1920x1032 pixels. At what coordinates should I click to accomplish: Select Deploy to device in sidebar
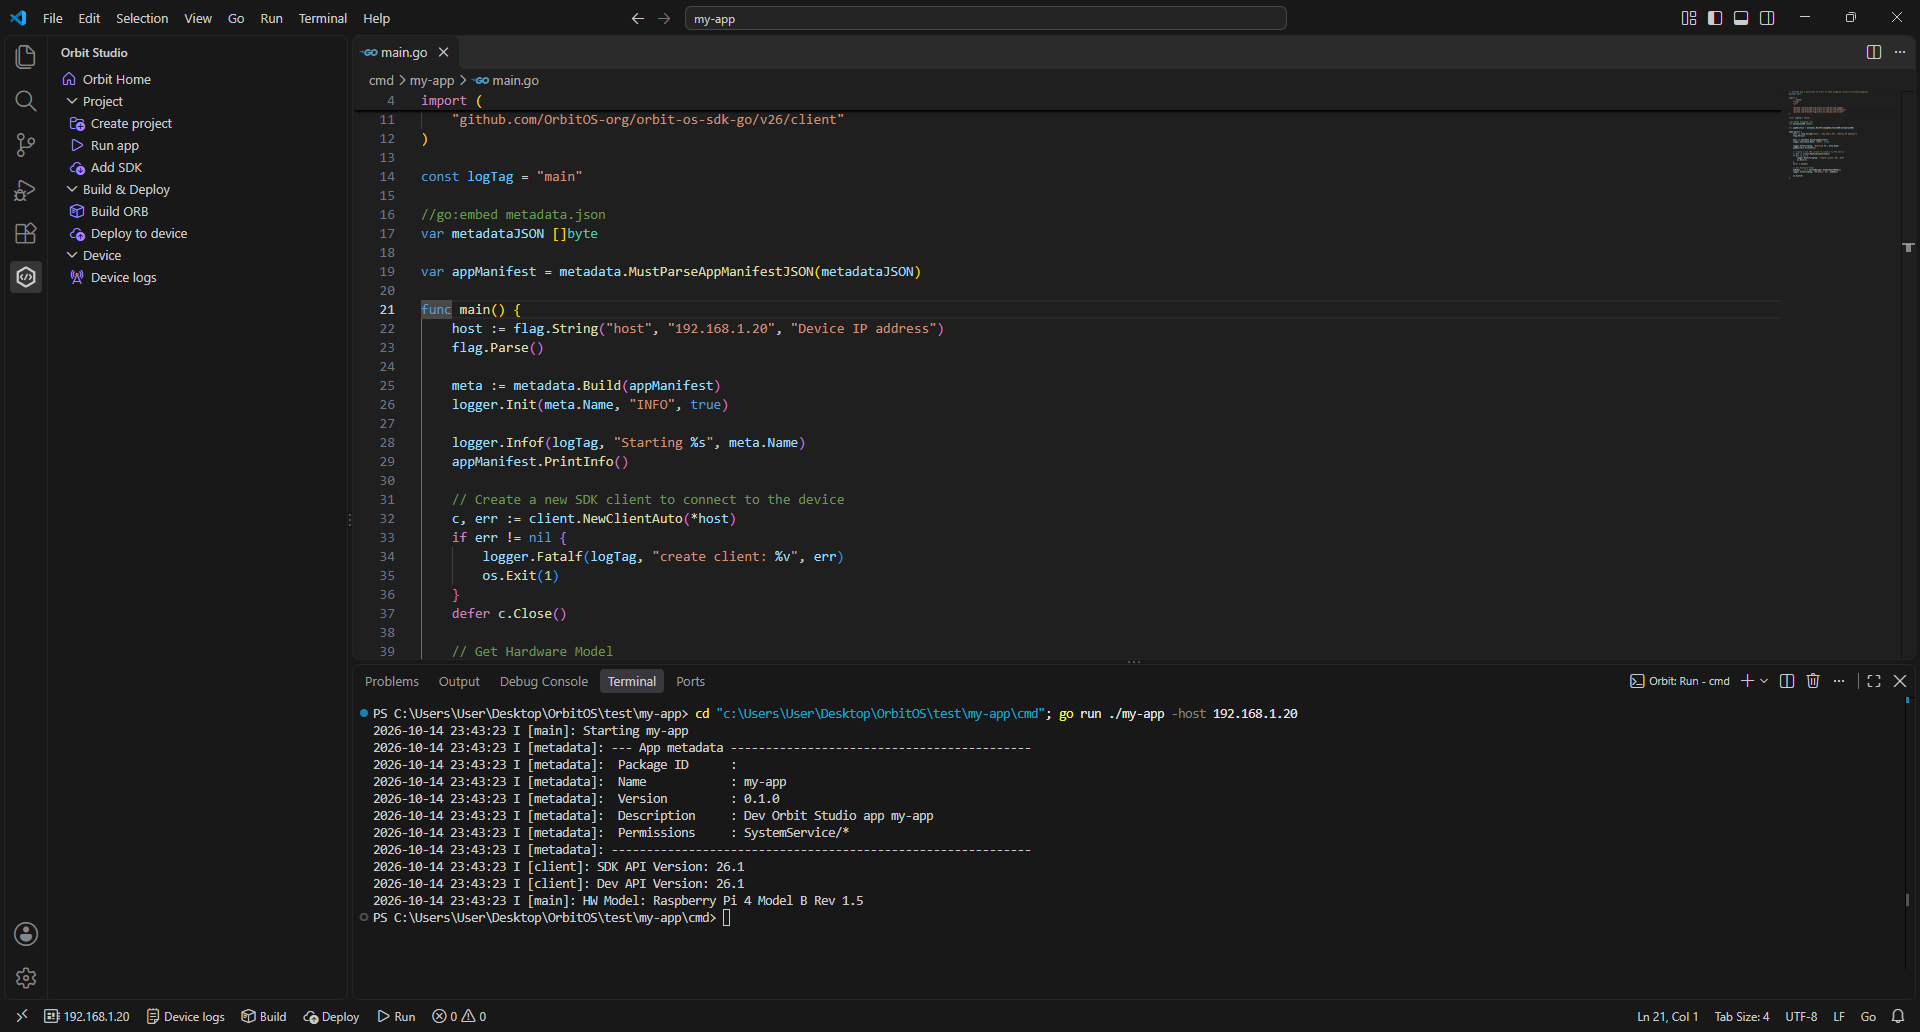point(139,233)
